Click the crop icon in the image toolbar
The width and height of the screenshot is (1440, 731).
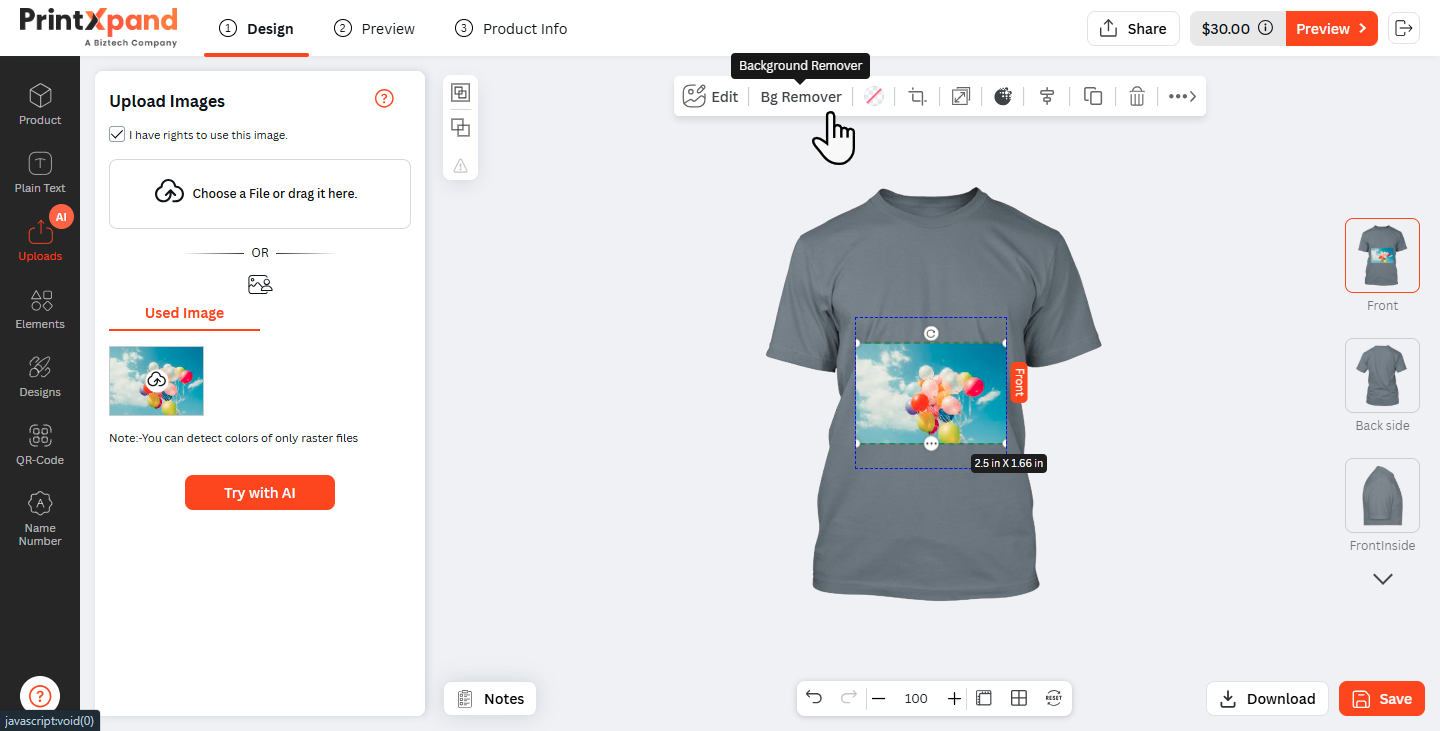point(917,97)
